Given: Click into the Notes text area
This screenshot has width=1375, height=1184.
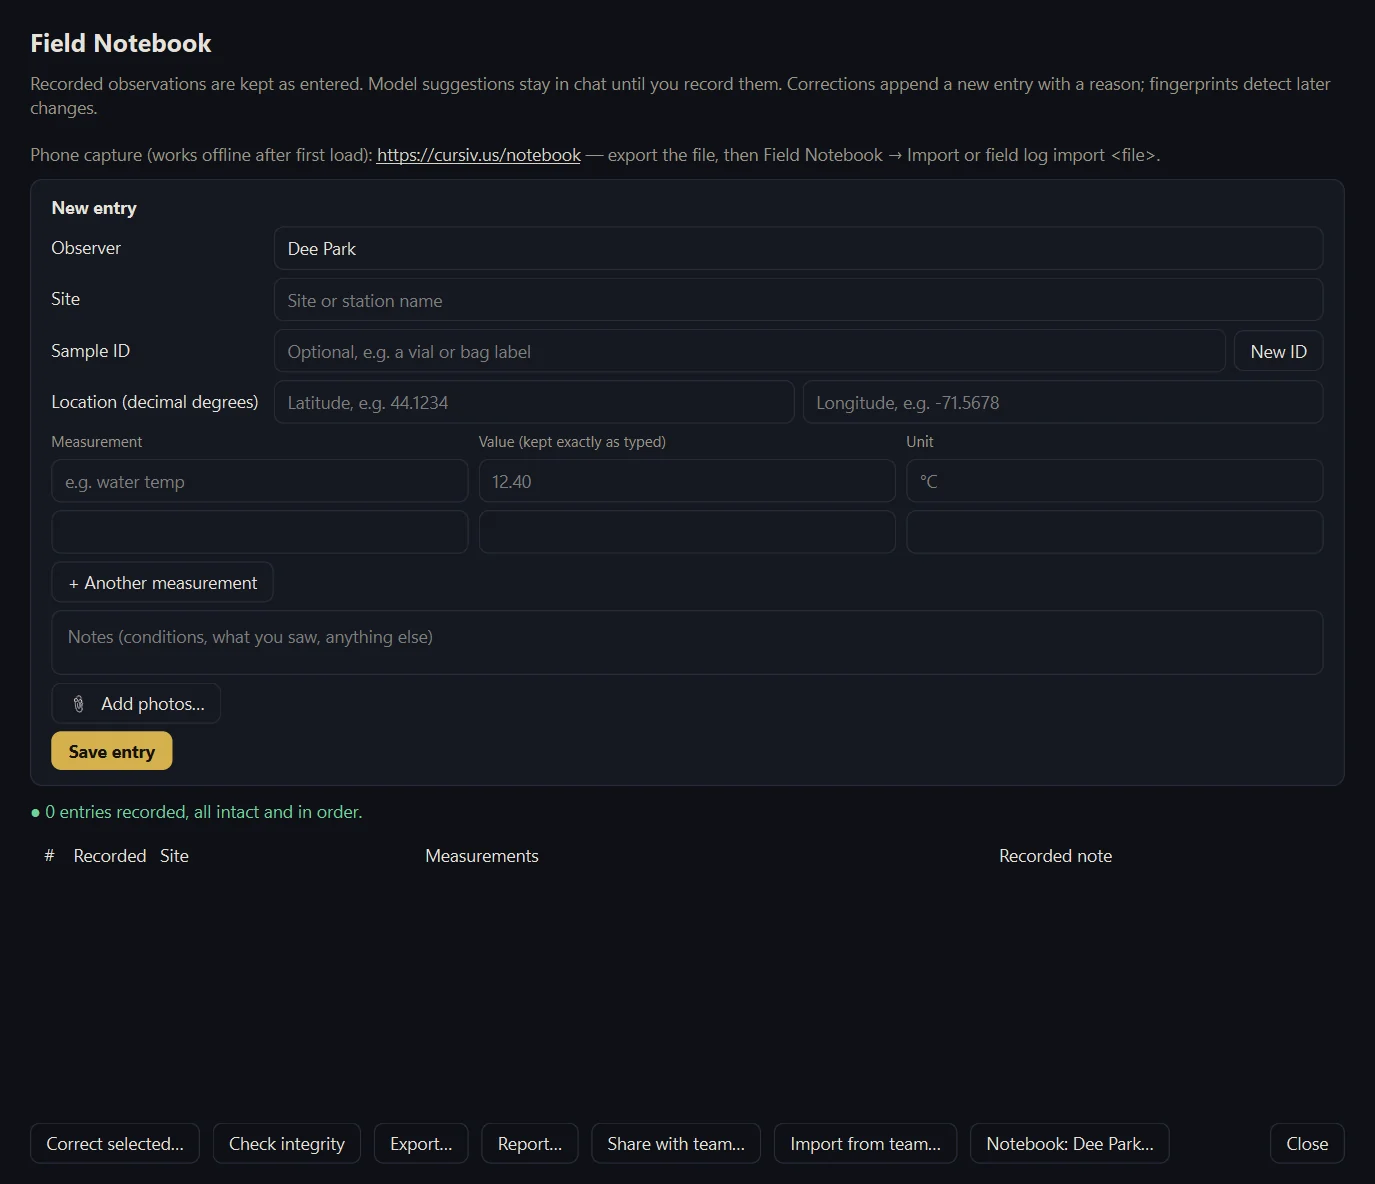Looking at the screenshot, I should pyautogui.click(x=687, y=642).
